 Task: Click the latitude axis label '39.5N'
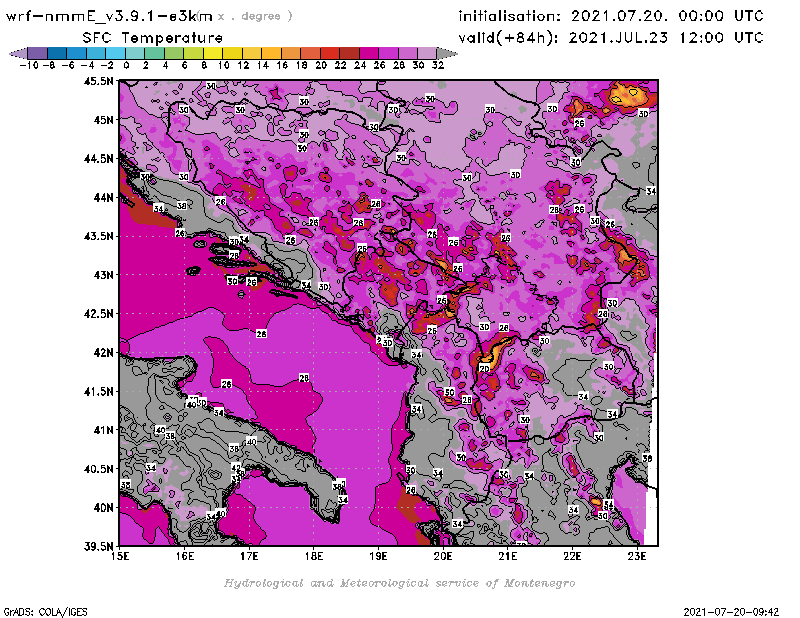98,546
